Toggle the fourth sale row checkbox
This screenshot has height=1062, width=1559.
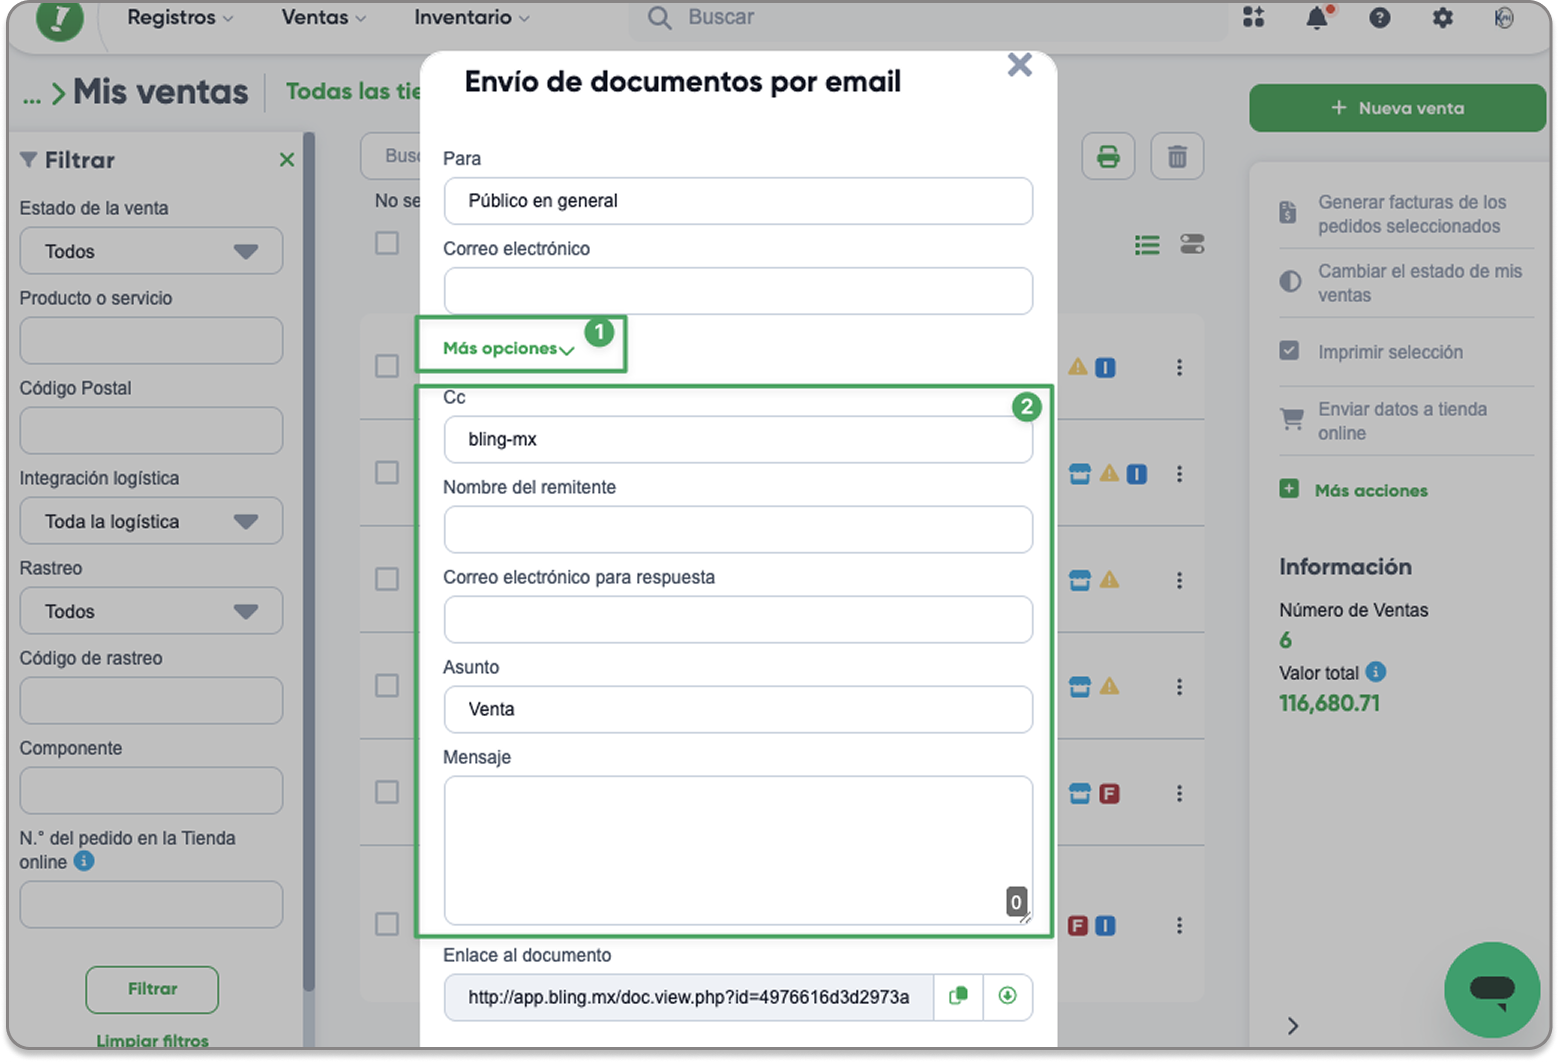[387, 685]
